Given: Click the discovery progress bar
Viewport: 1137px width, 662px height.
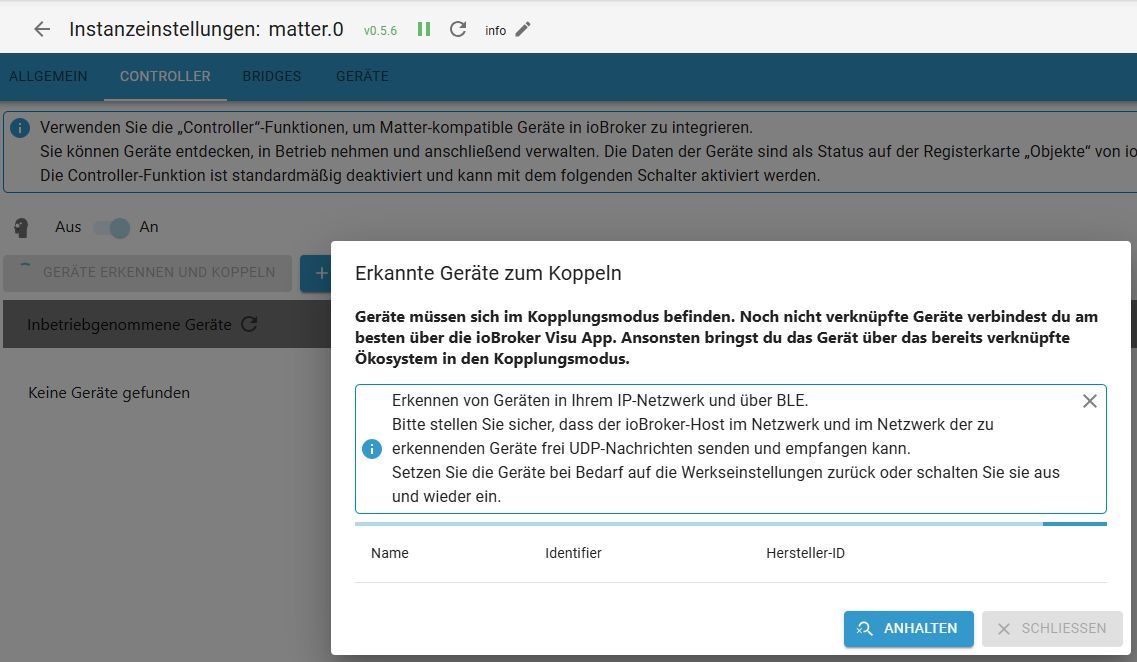Looking at the screenshot, I should [x=730, y=523].
